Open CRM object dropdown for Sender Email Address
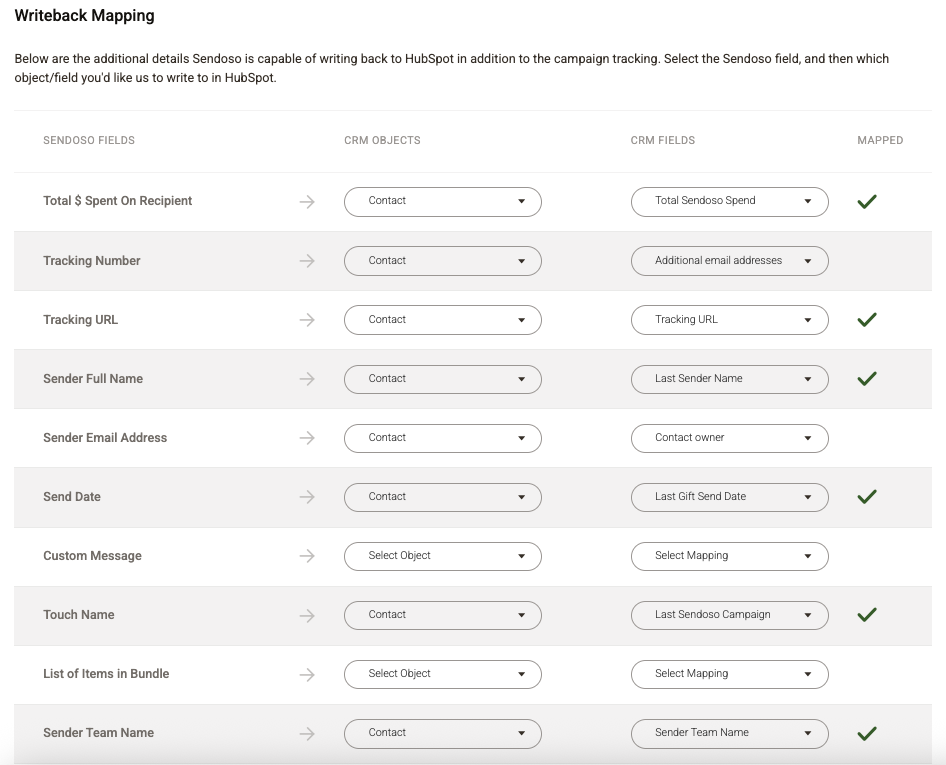The image size is (946, 765). 443,438
